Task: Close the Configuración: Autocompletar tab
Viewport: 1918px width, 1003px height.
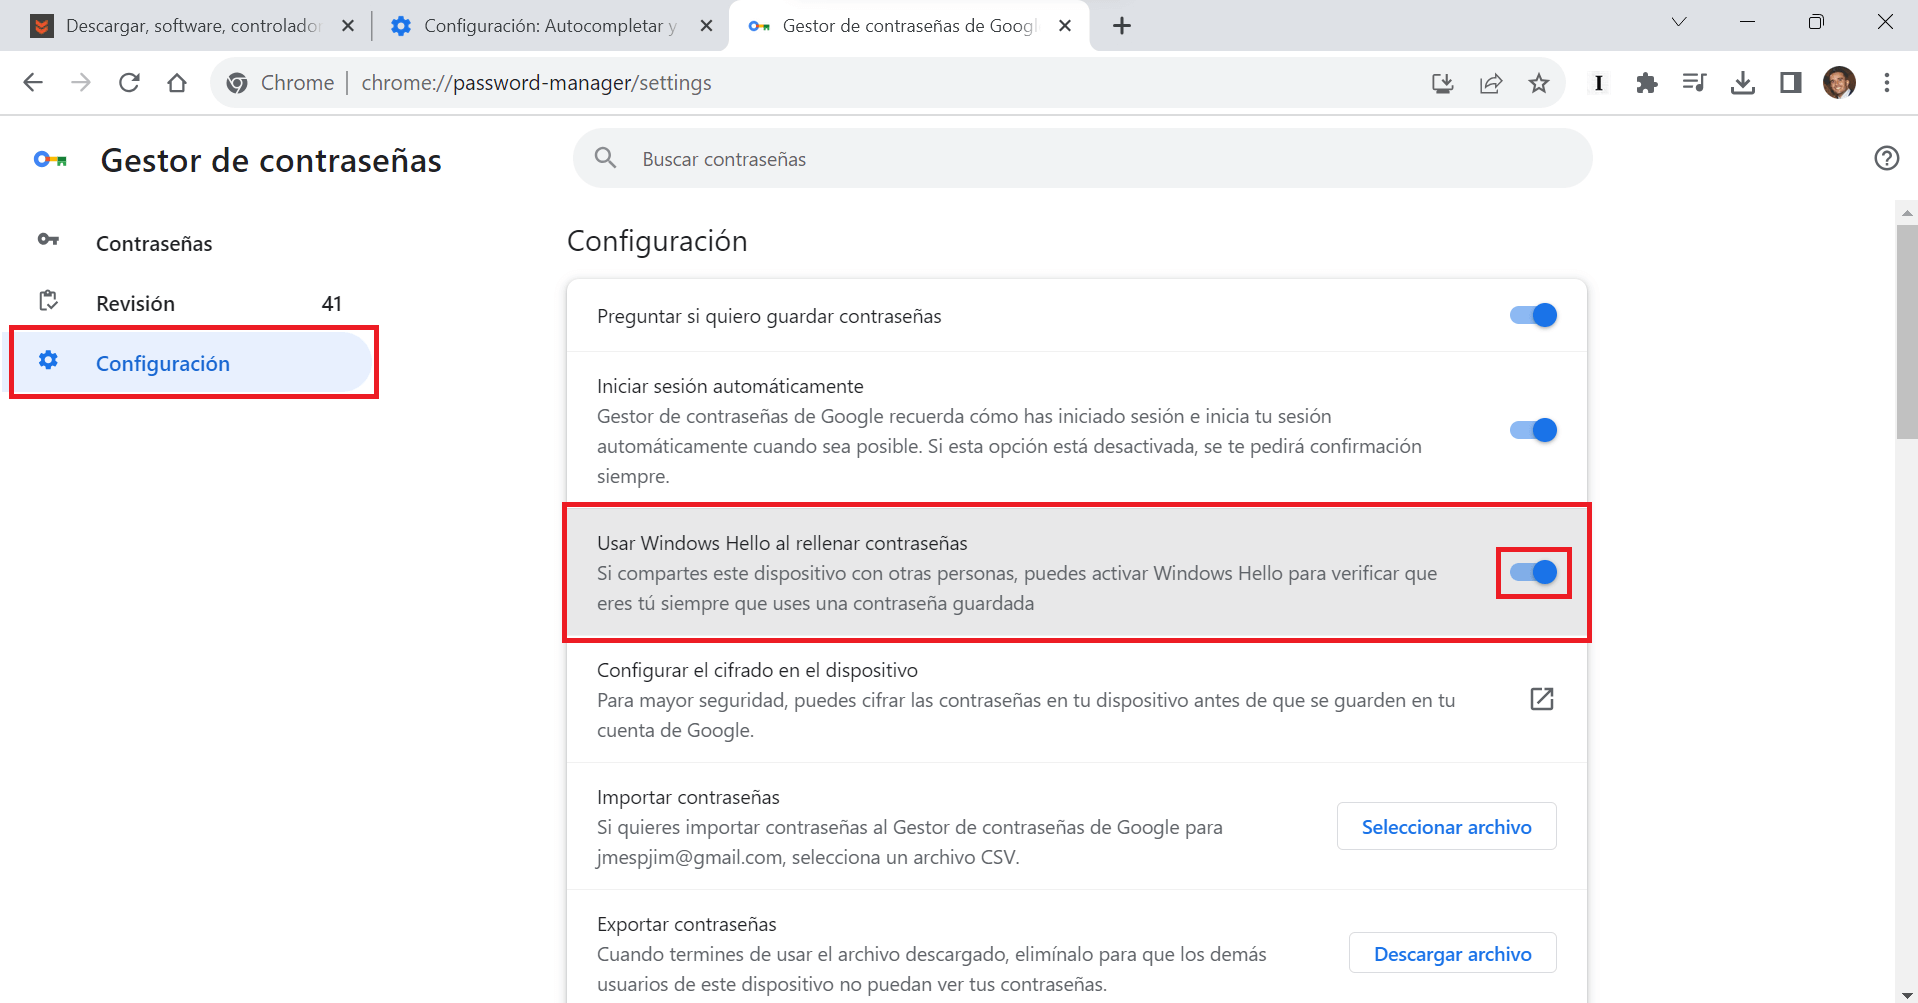Action: click(706, 26)
